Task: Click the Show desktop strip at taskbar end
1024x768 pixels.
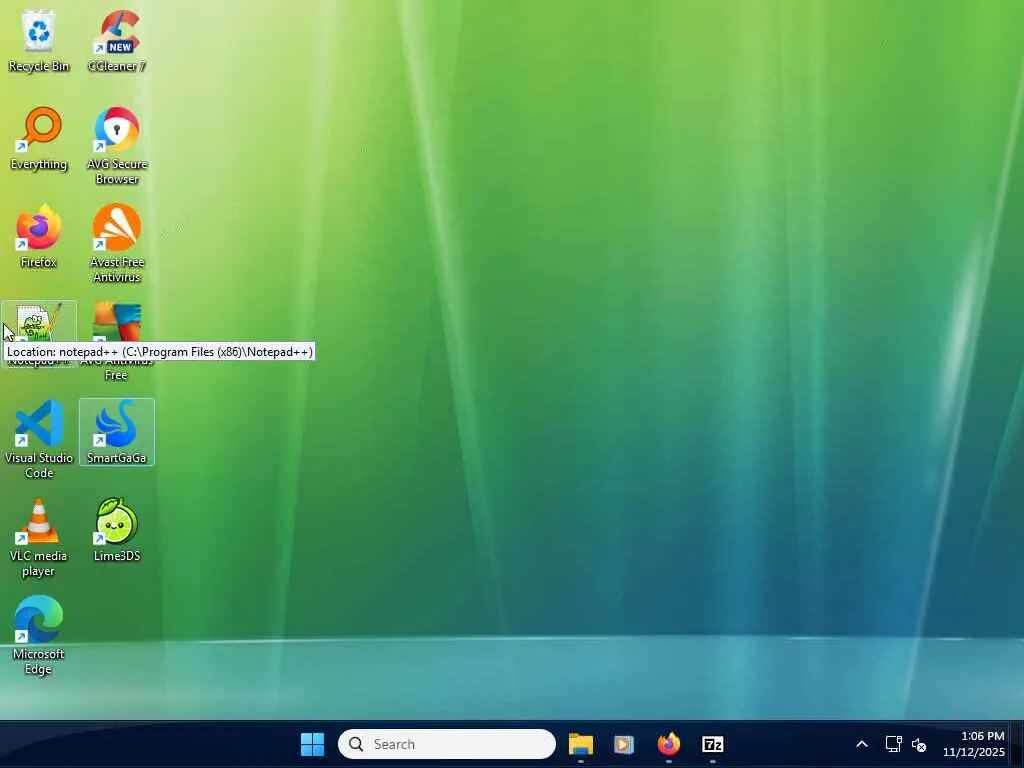Action: (1019, 744)
